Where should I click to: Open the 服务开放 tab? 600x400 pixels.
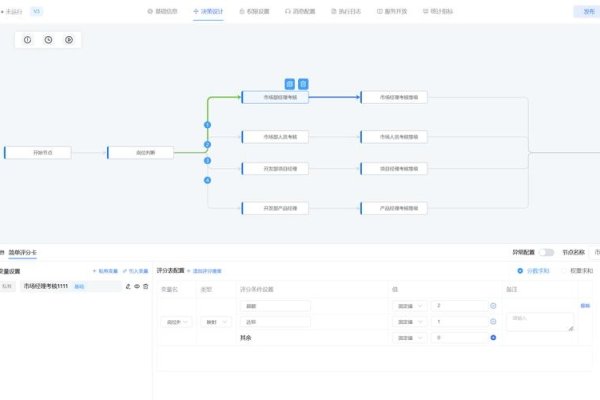pyautogui.click(x=392, y=11)
